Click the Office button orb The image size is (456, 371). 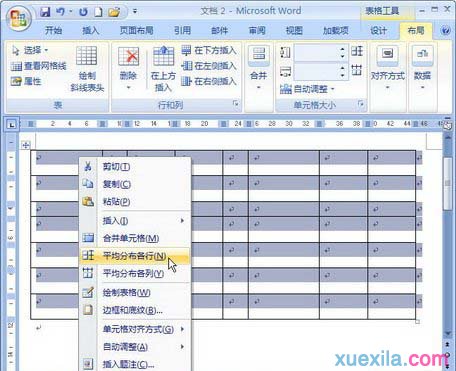click(19, 18)
